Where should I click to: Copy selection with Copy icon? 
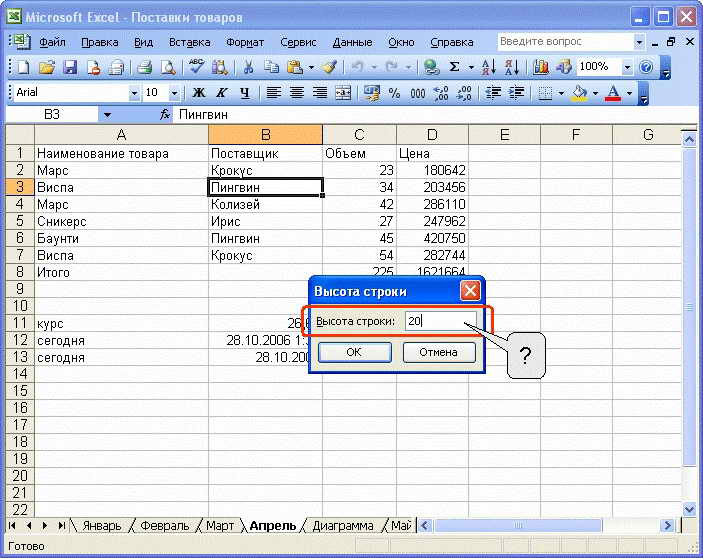tap(271, 67)
